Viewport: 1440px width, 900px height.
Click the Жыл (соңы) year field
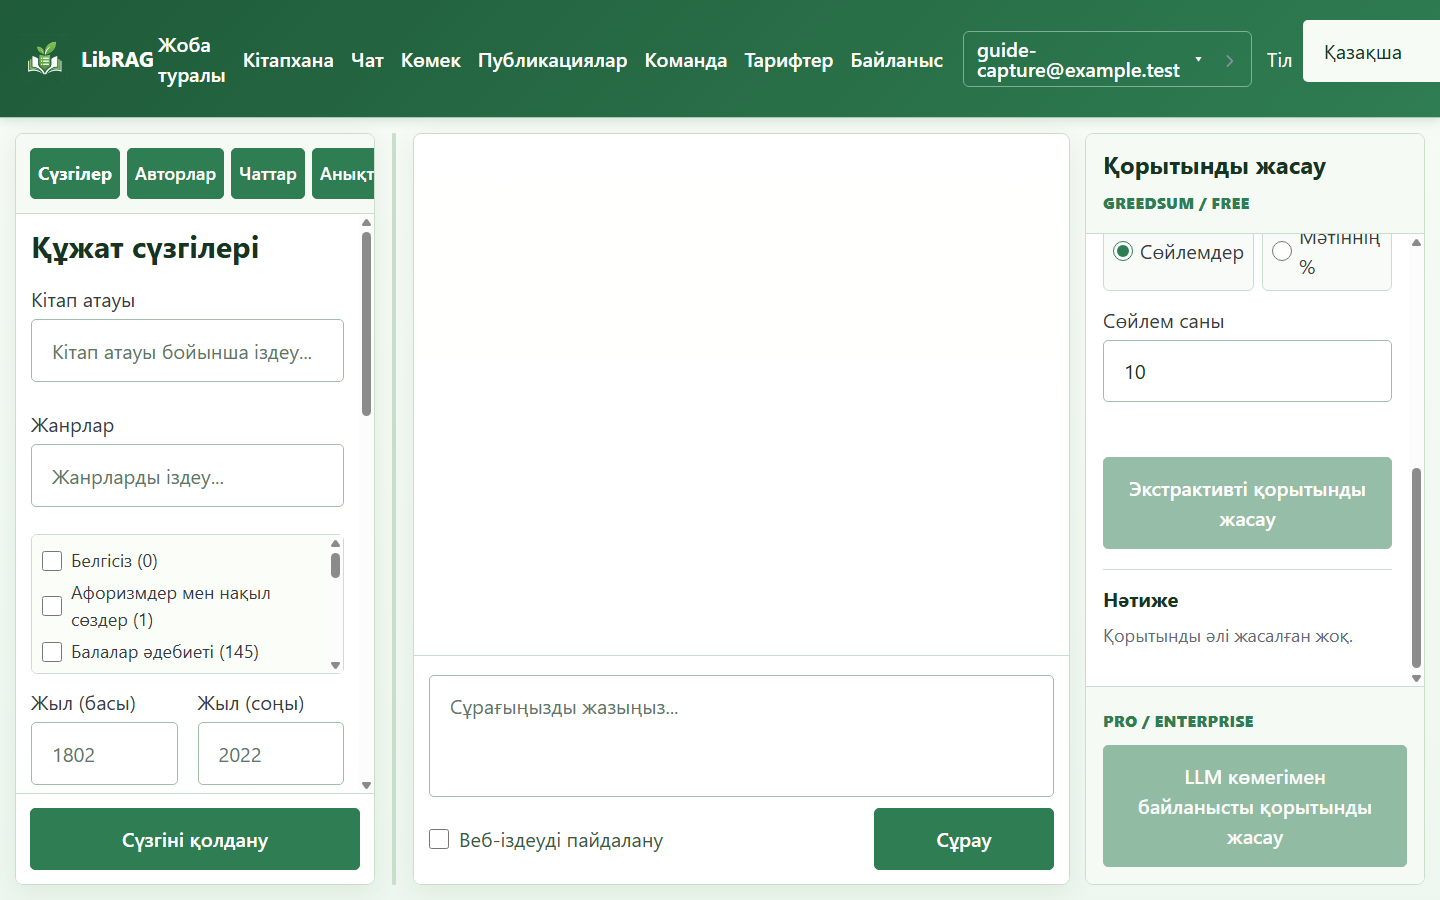click(271, 754)
